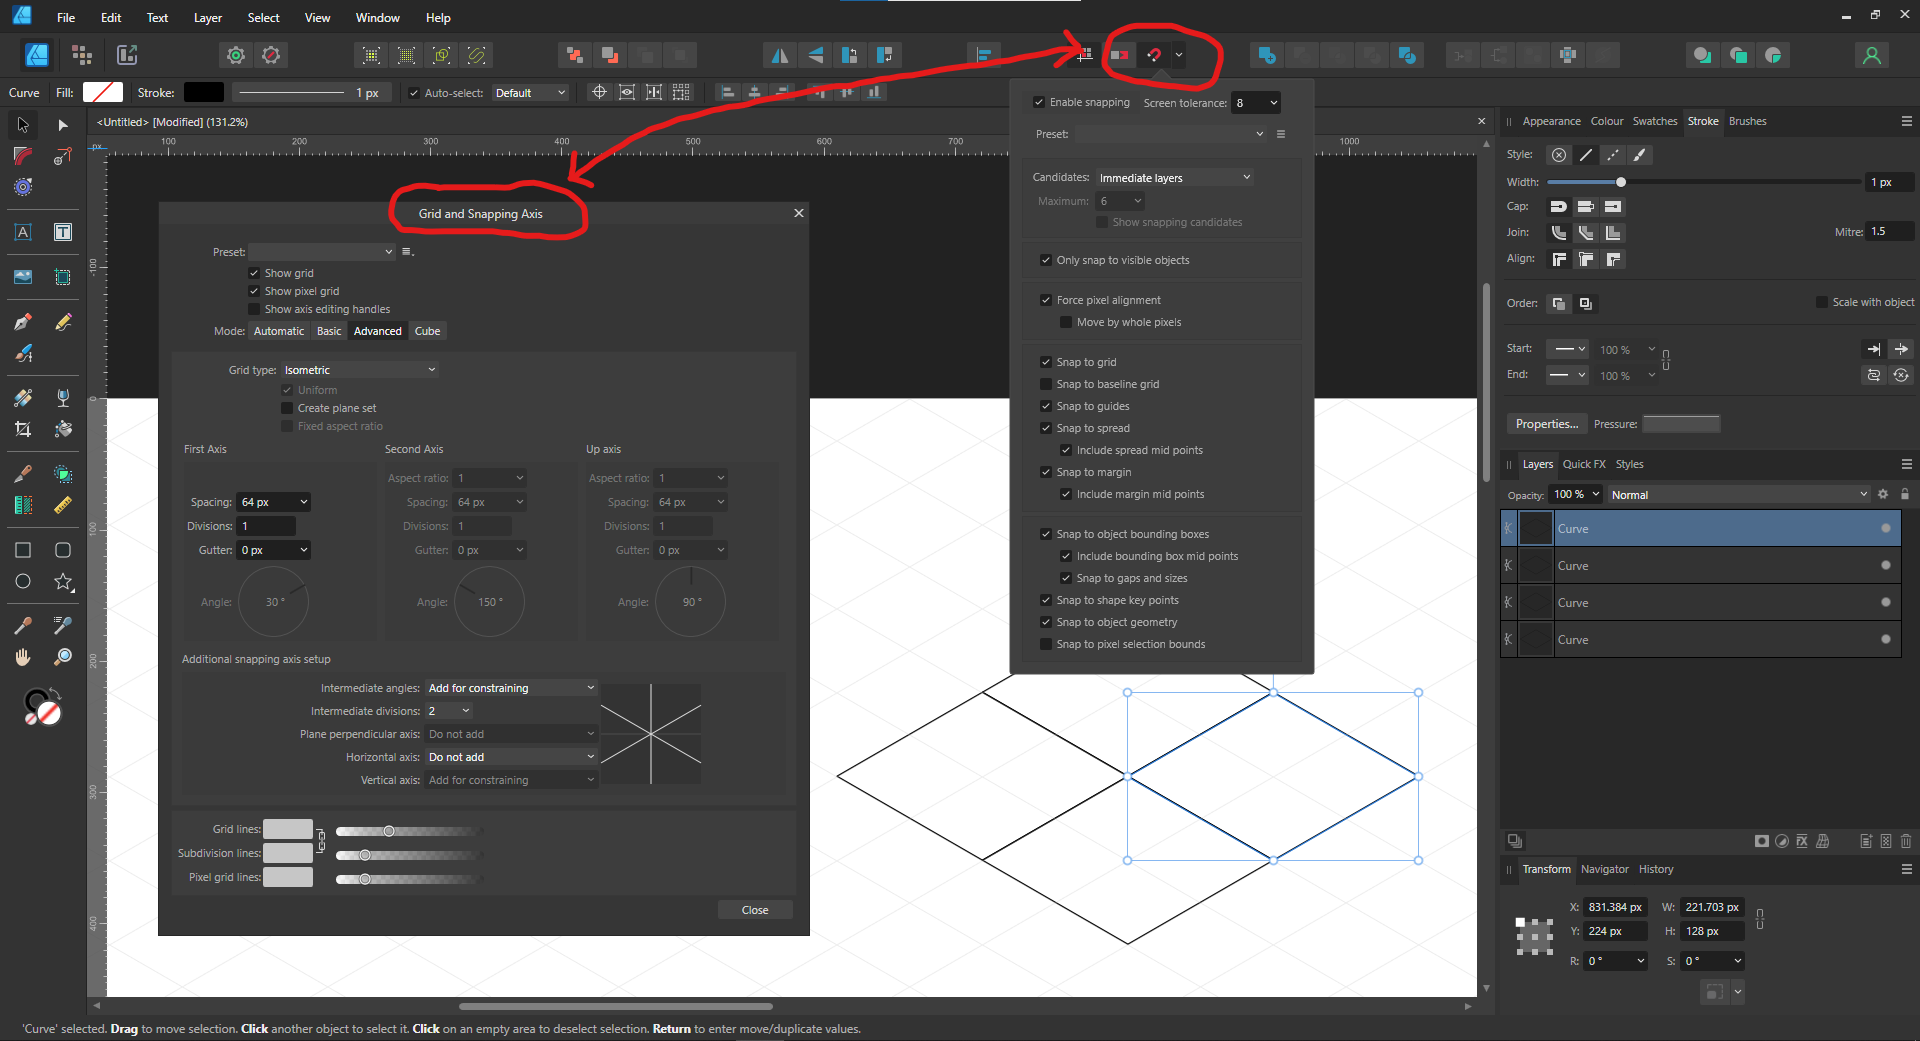Lock the layer with padlock icon

coord(1905,494)
